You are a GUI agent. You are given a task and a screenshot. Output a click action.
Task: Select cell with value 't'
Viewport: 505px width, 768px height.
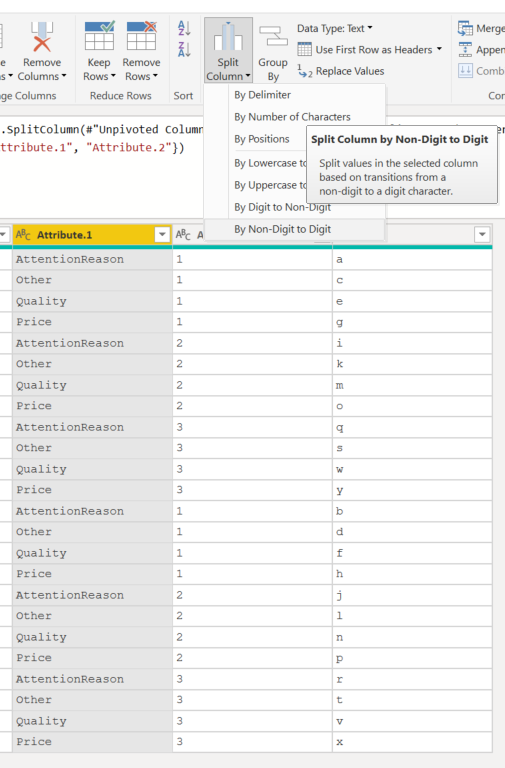pos(412,700)
